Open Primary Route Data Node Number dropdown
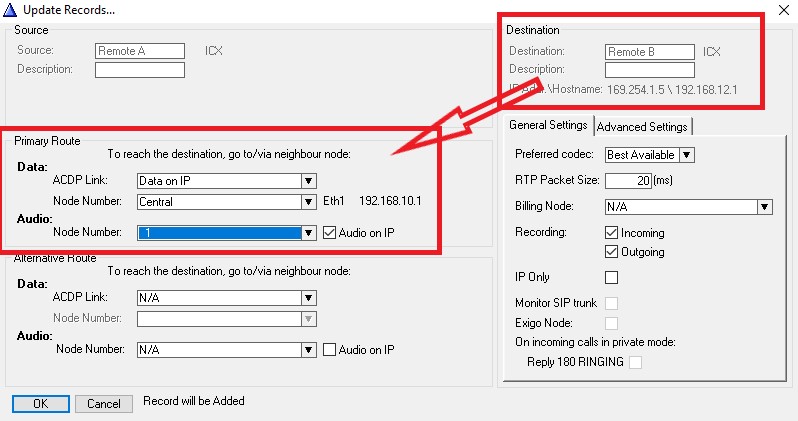798x421 pixels. 308,202
